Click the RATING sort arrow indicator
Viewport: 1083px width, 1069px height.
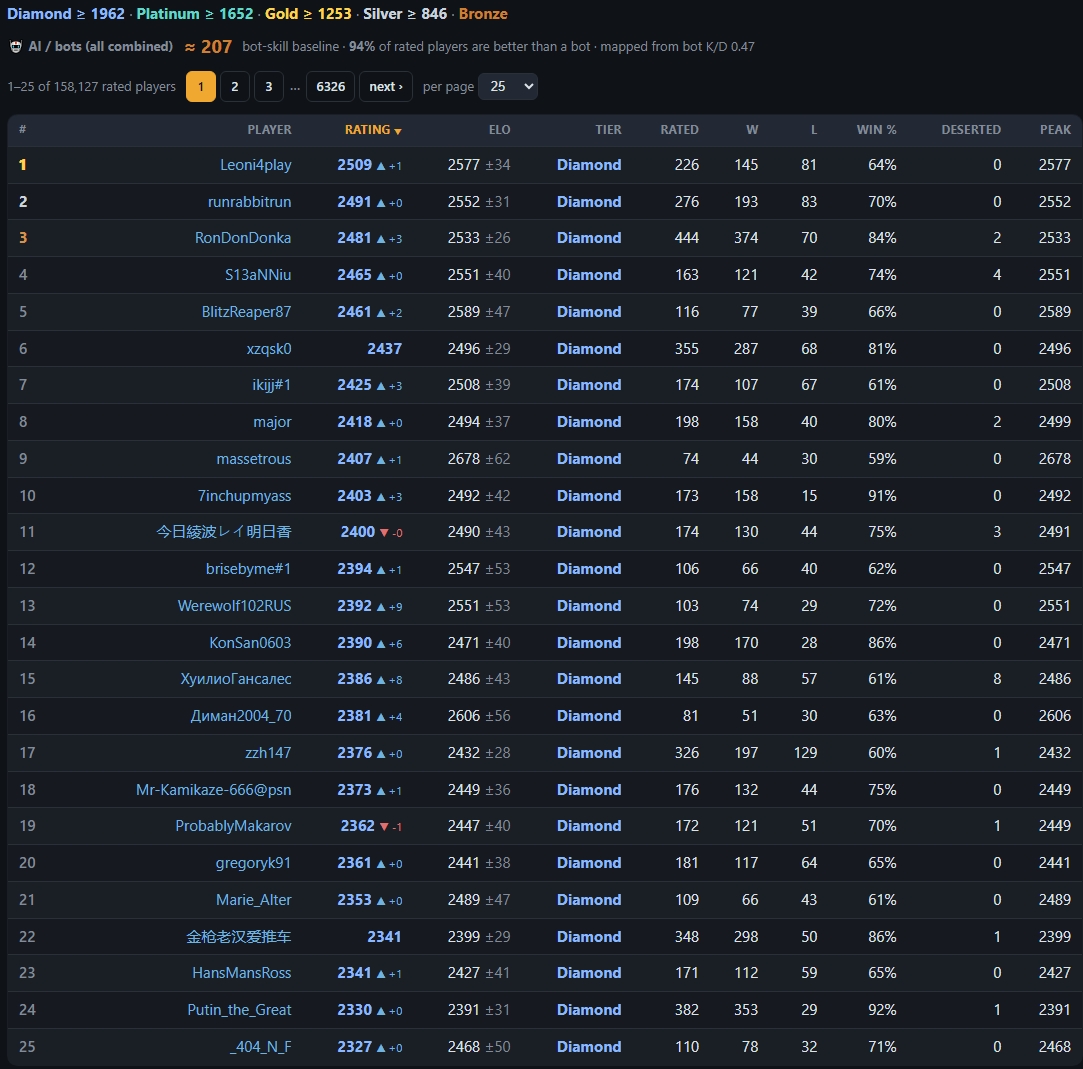point(398,131)
